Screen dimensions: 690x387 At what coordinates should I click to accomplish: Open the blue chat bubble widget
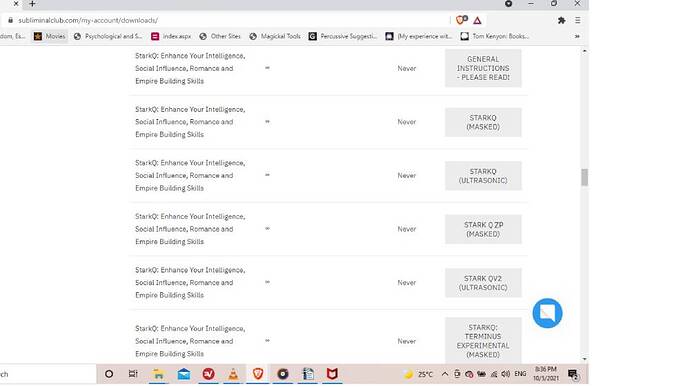[x=547, y=313]
